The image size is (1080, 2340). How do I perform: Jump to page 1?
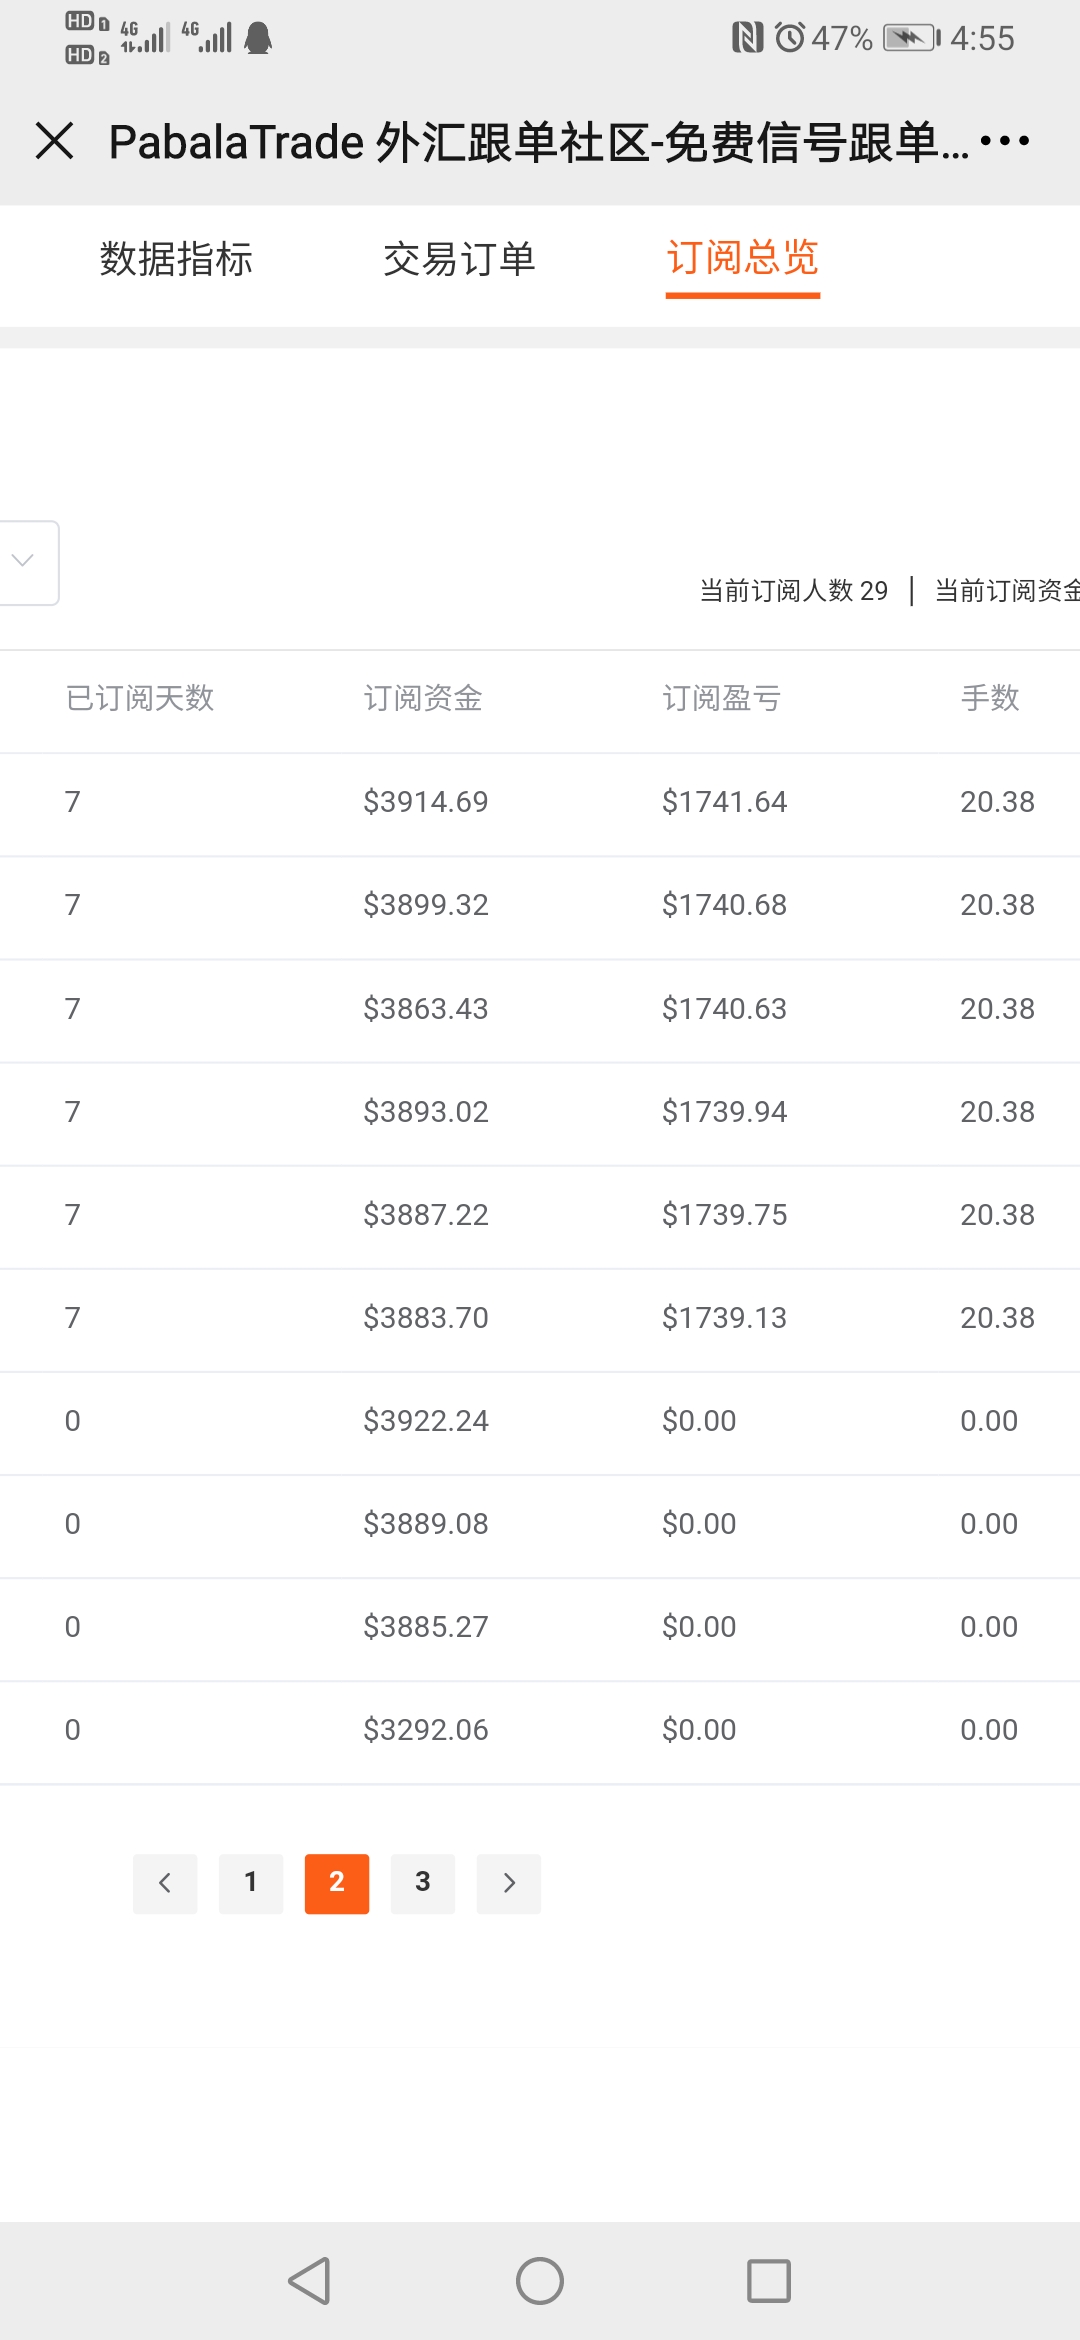point(251,1884)
